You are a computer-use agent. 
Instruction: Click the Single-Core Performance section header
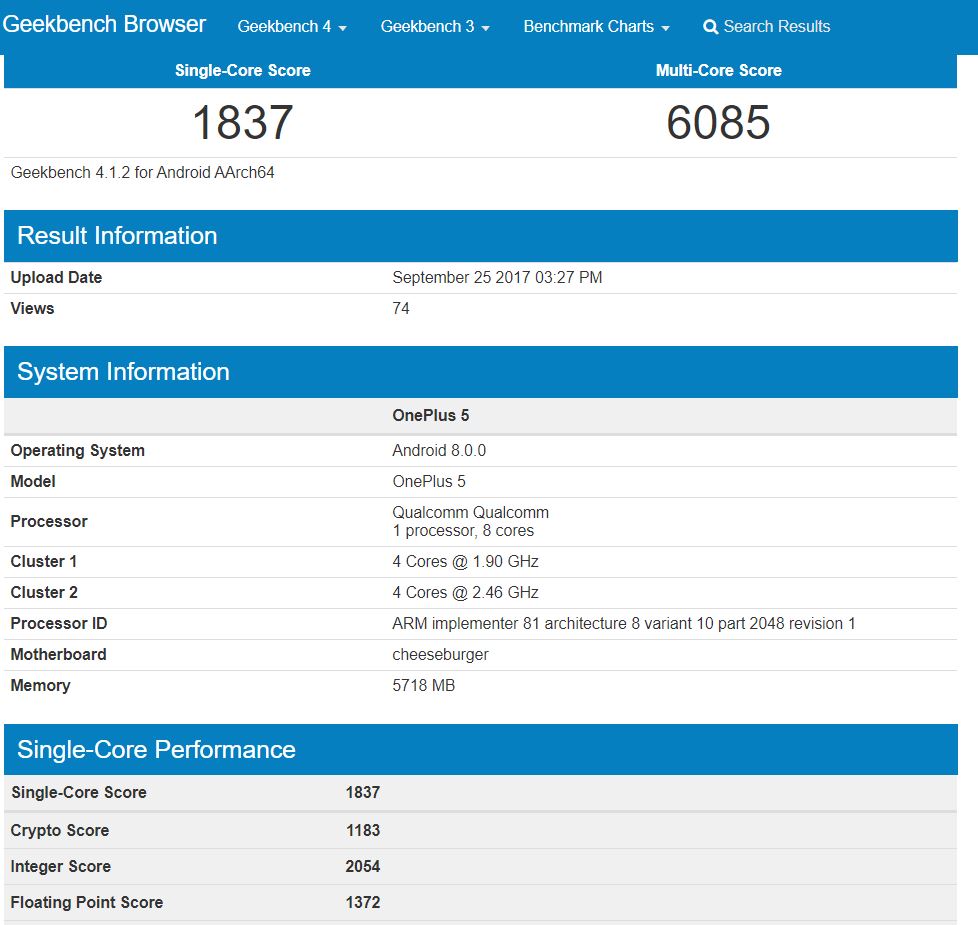click(481, 750)
